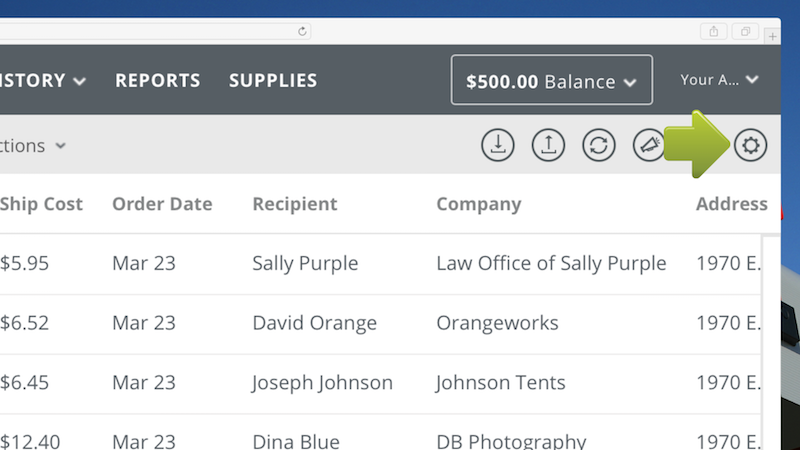Sort by the Recipient column header

(295, 204)
